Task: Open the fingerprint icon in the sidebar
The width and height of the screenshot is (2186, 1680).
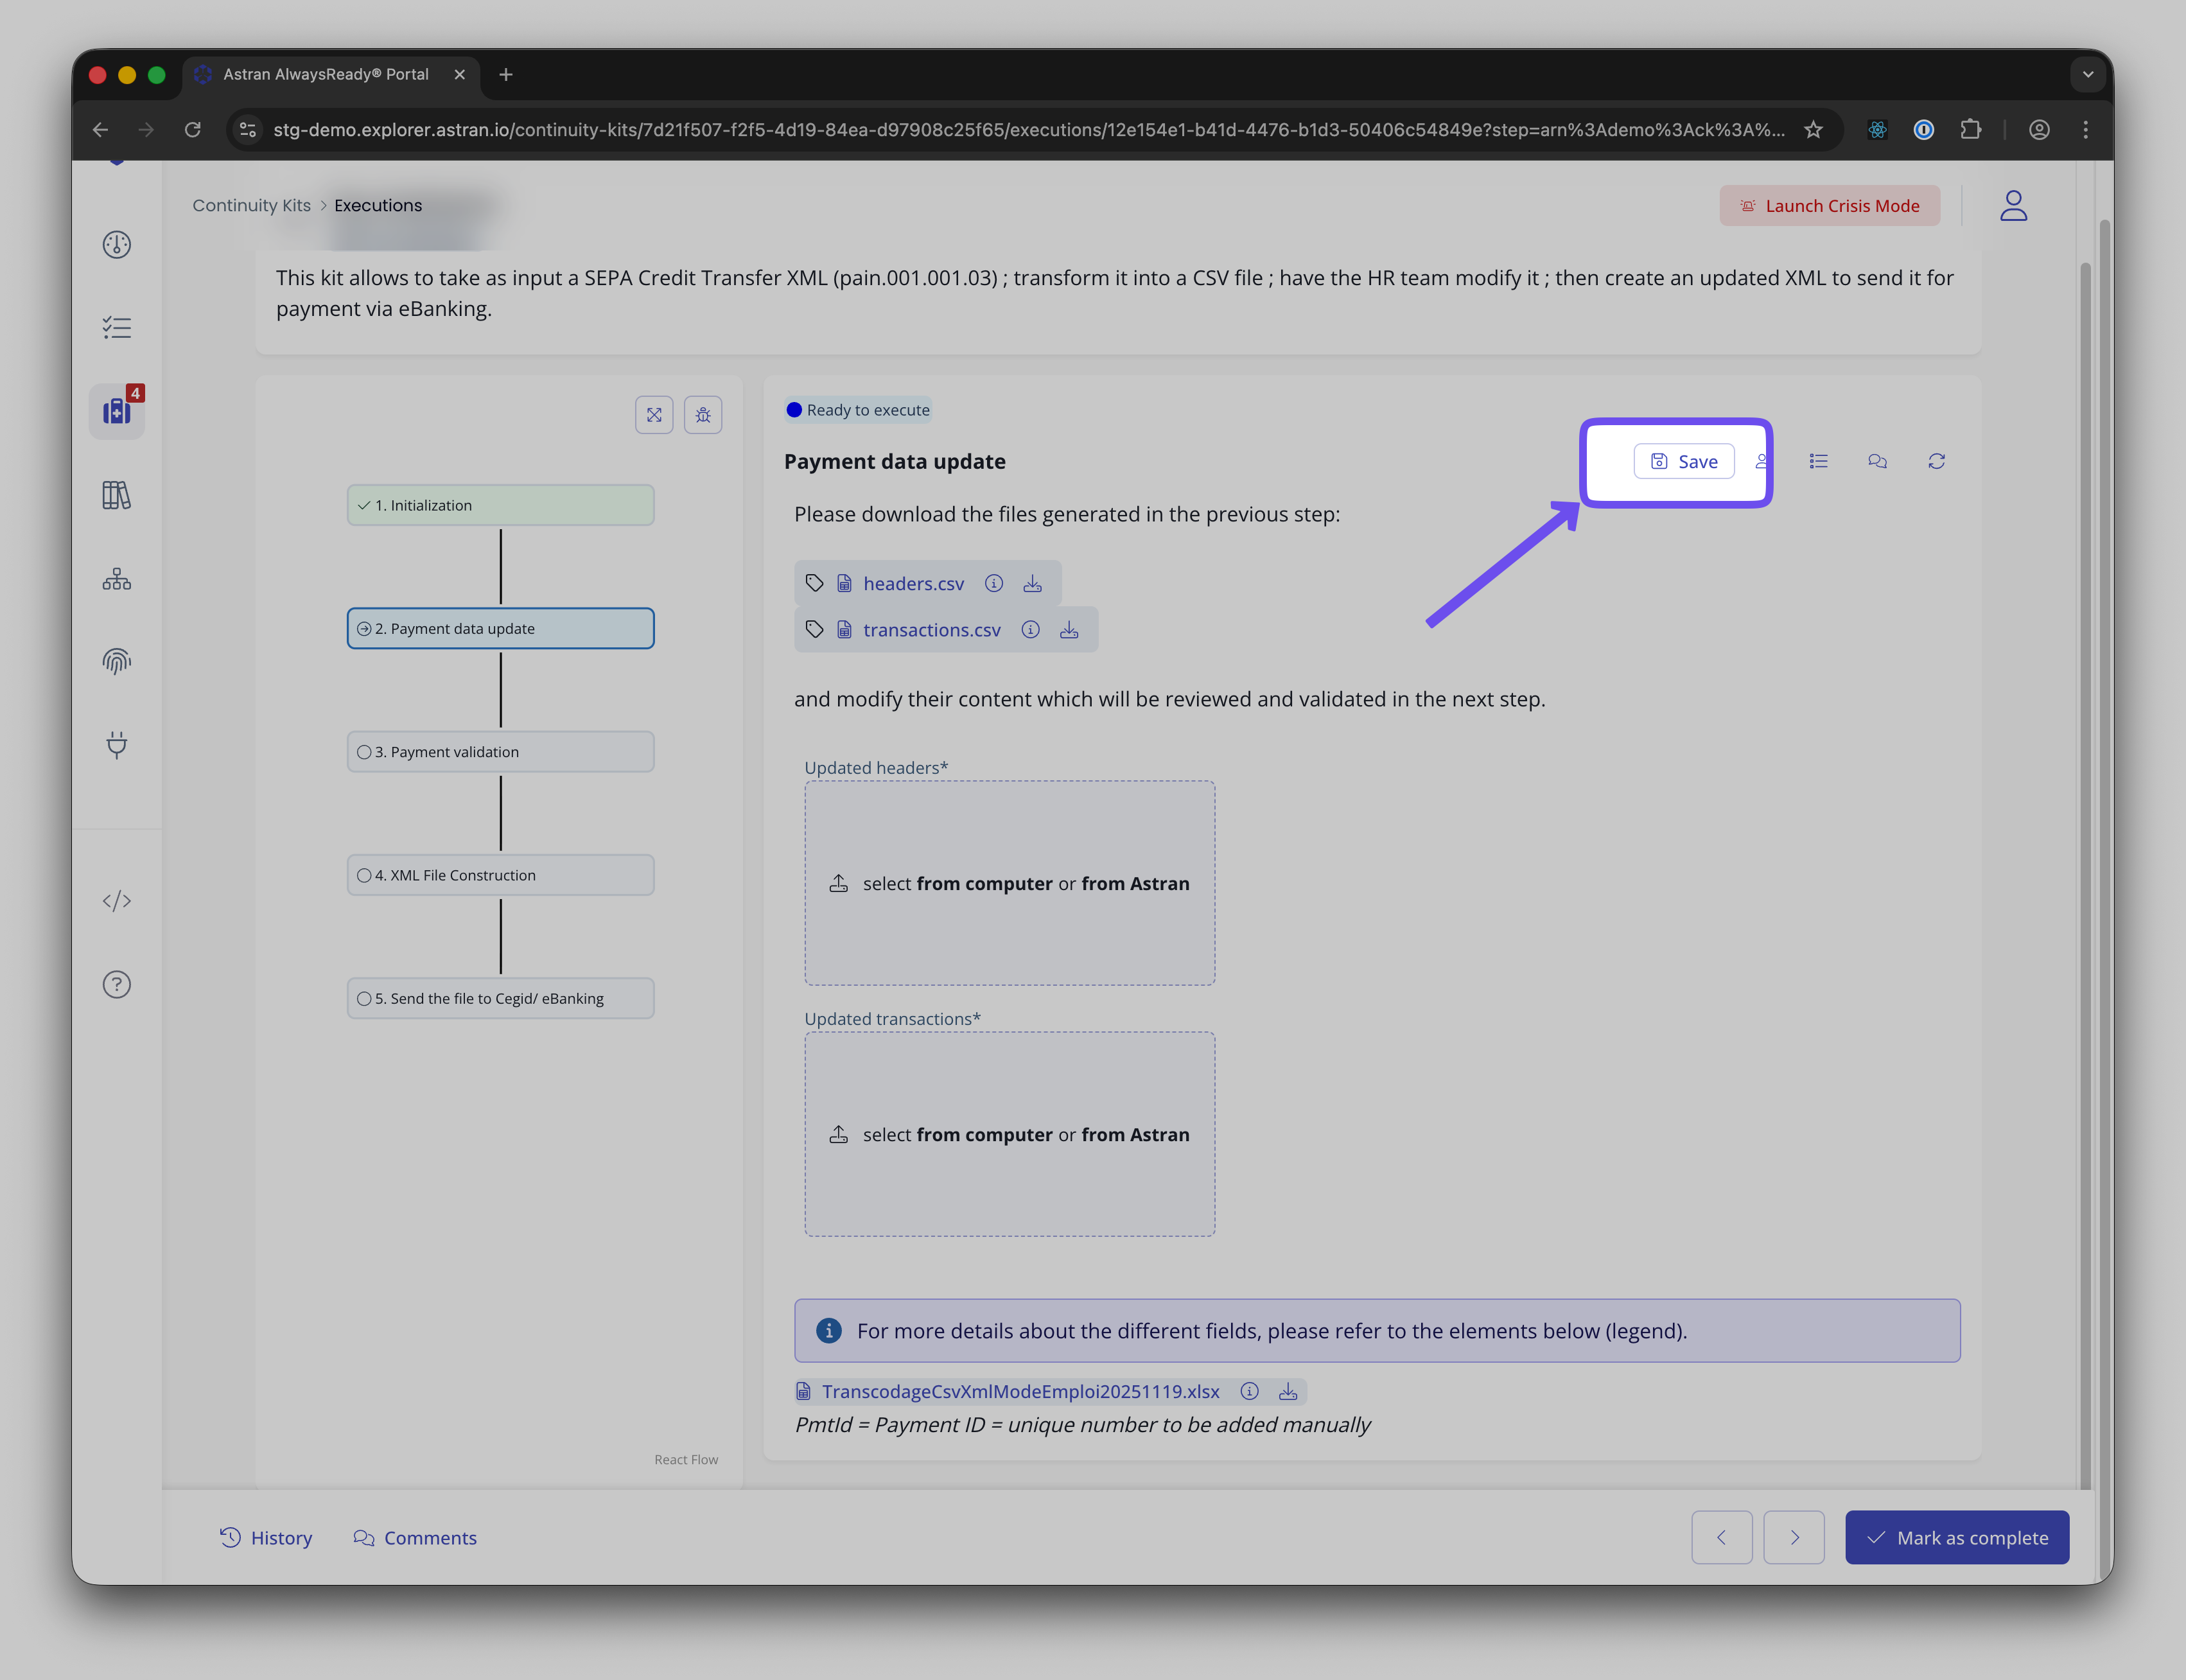Action: tap(117, 660)
